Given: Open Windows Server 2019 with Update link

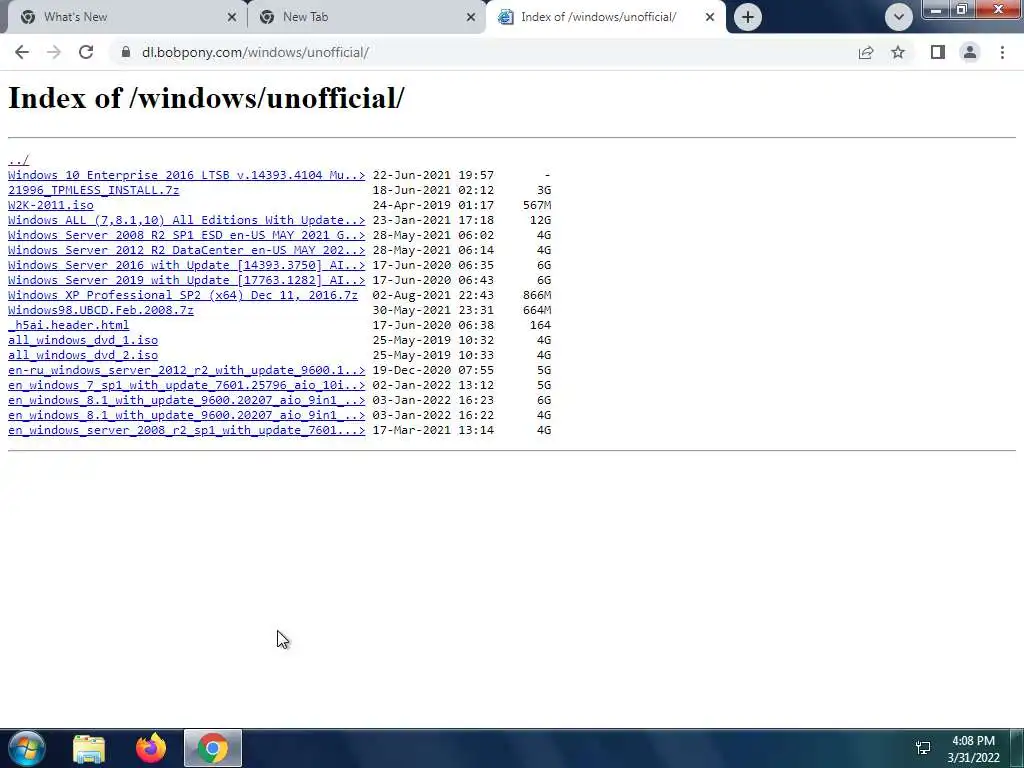Looking at the screenshot, I should point(186,280).
